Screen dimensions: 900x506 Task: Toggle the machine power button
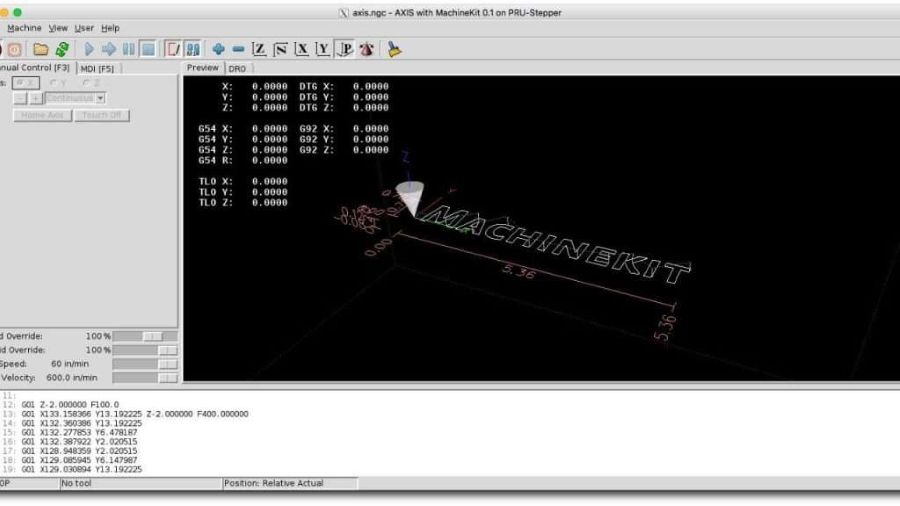coord(14,50)
